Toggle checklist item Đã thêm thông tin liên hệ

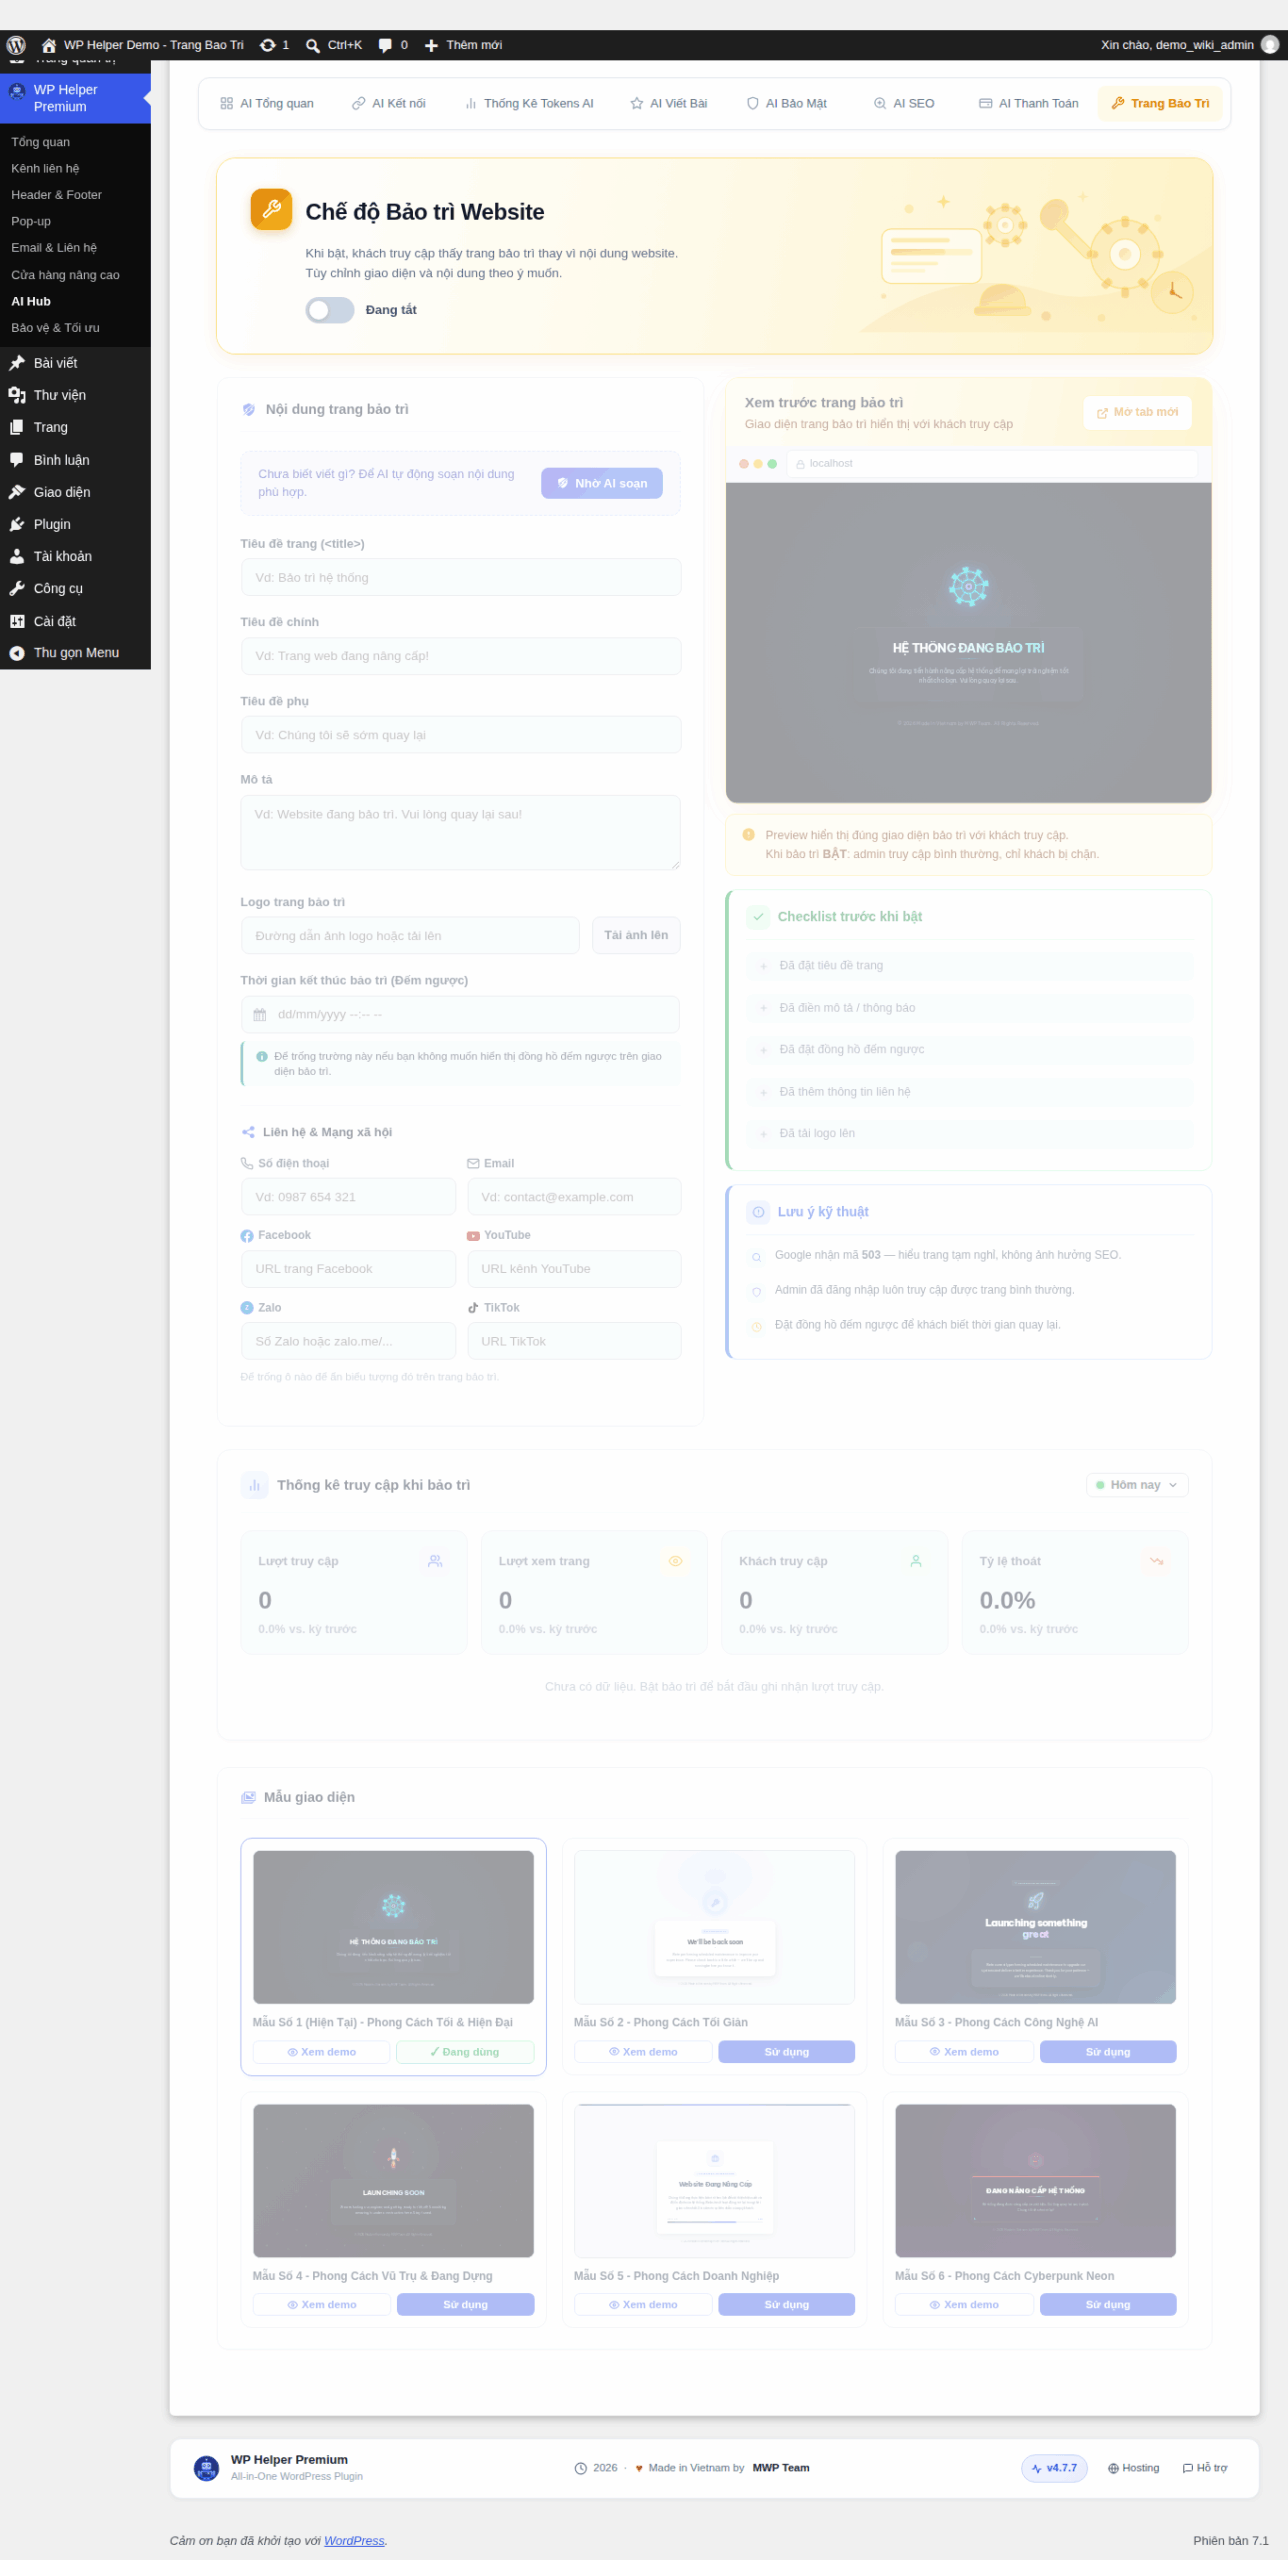(970, 1092)
